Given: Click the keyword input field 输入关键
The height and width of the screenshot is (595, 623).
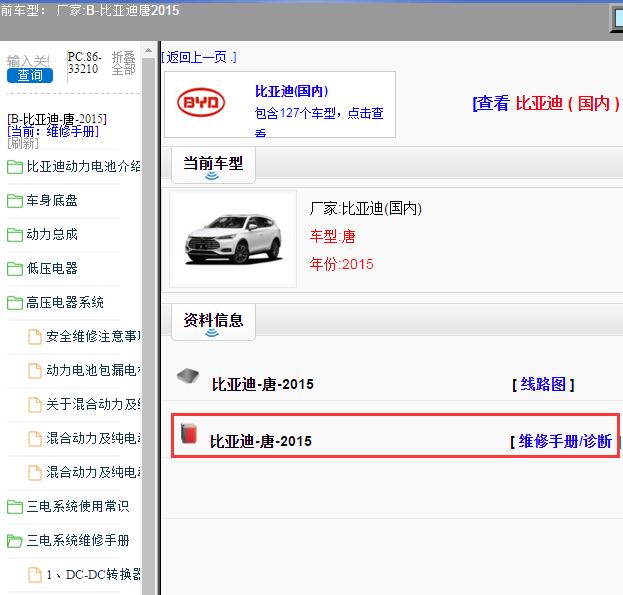Looking at the screenshot, I should point(28,61).
